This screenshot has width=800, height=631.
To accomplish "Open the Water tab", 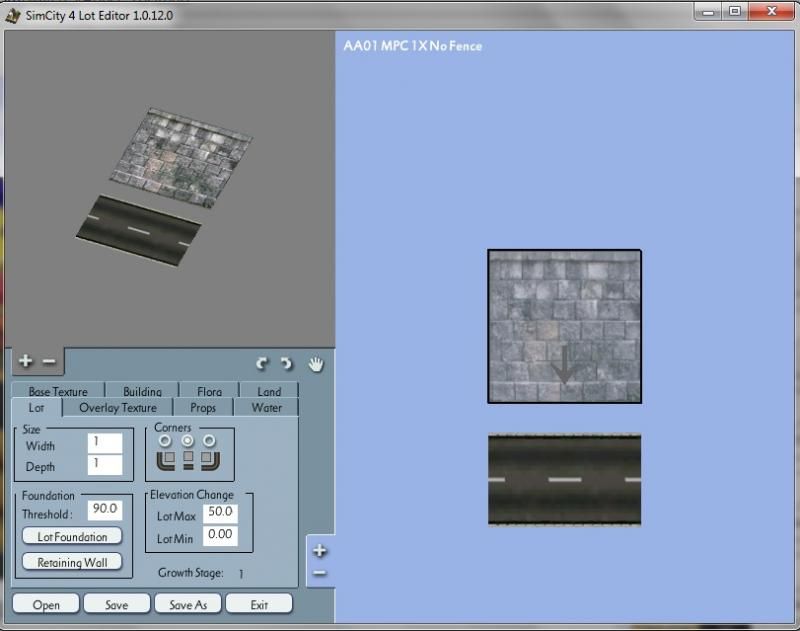I will [x=266, y=408].
